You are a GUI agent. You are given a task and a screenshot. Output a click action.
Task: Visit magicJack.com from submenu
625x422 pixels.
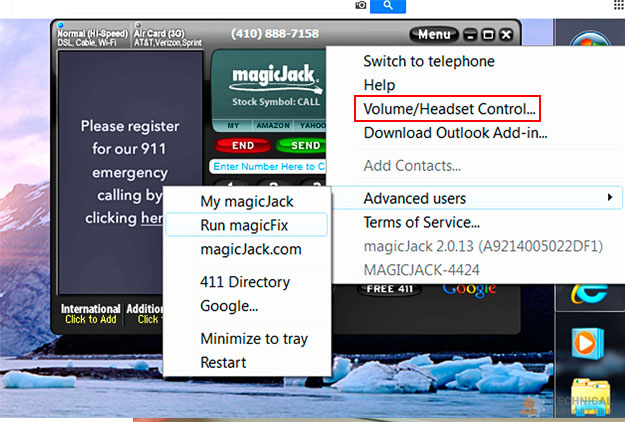coord(251,249)
